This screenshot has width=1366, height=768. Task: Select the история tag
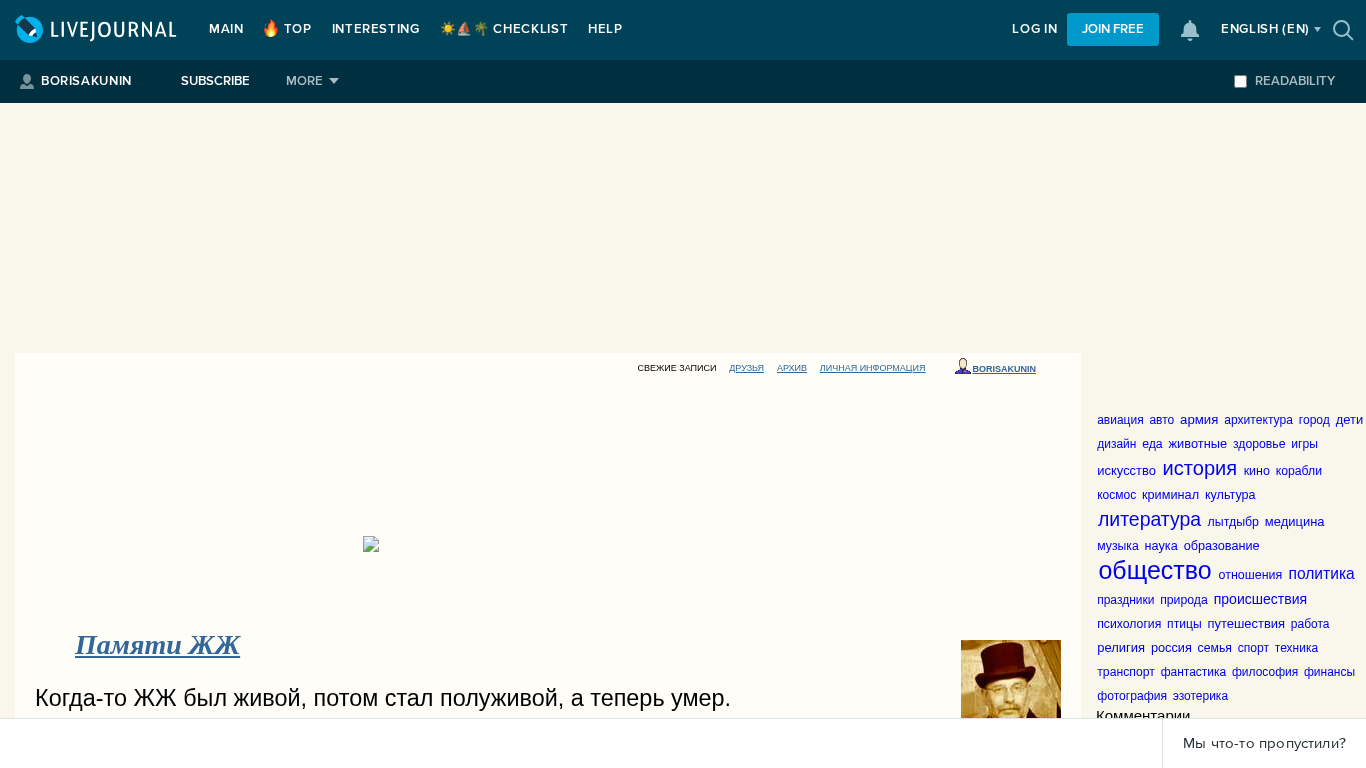click(1199, 468)
